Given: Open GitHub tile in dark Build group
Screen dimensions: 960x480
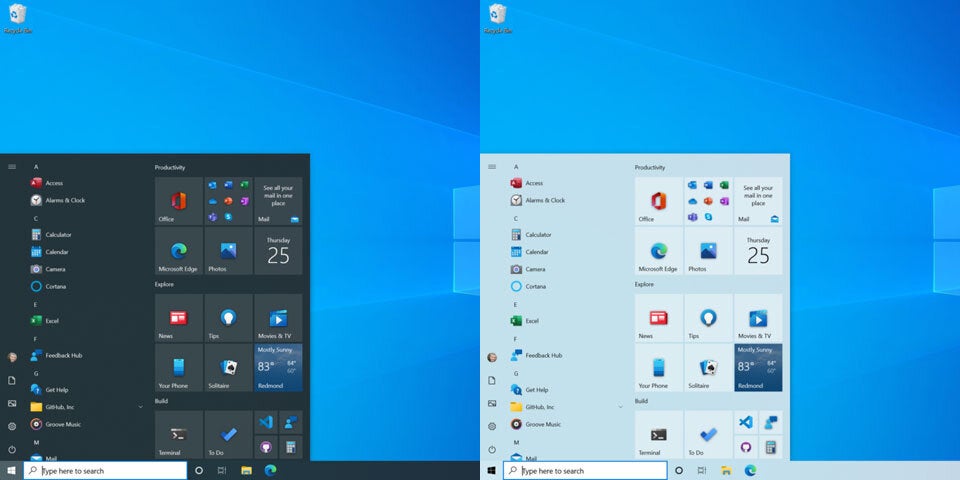Looking at the screenshot, I should (x=266, y=447).
